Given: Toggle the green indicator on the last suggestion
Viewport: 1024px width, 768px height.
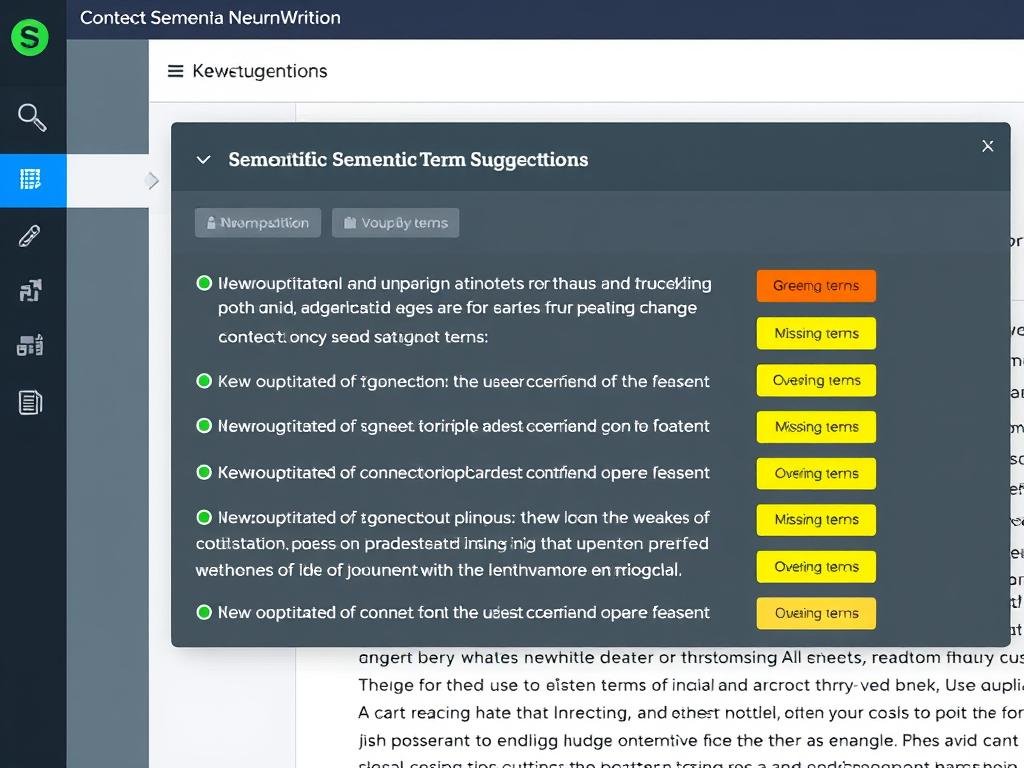Looking at the screenshot, I should coord(204,612).
